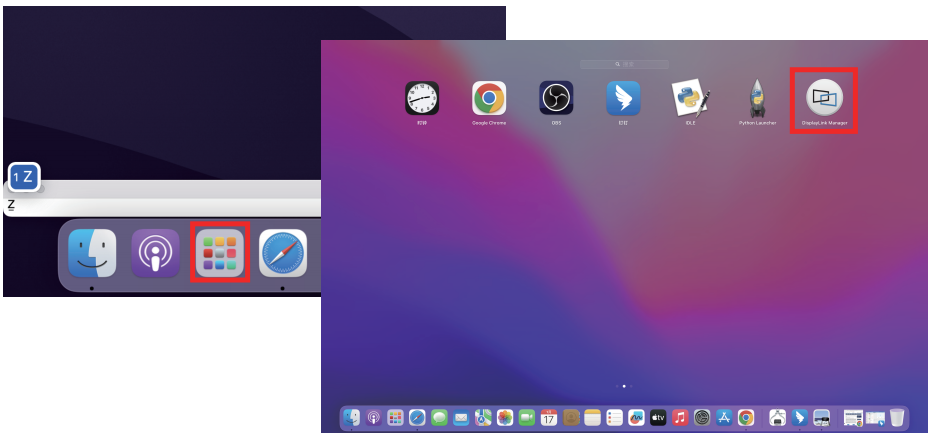
Task: Open the Calendar app in the dock
Action: point(549,417)
